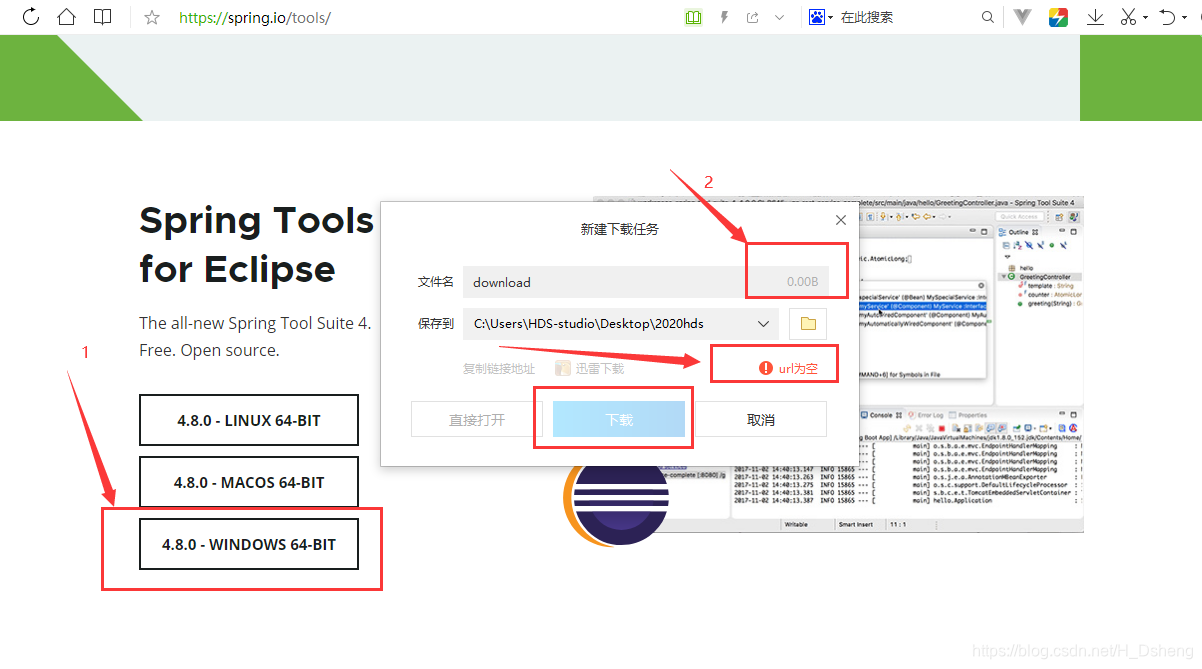Reload the page with the refresh icon
Screen dimensions: 1202x669
pos(30,17)
